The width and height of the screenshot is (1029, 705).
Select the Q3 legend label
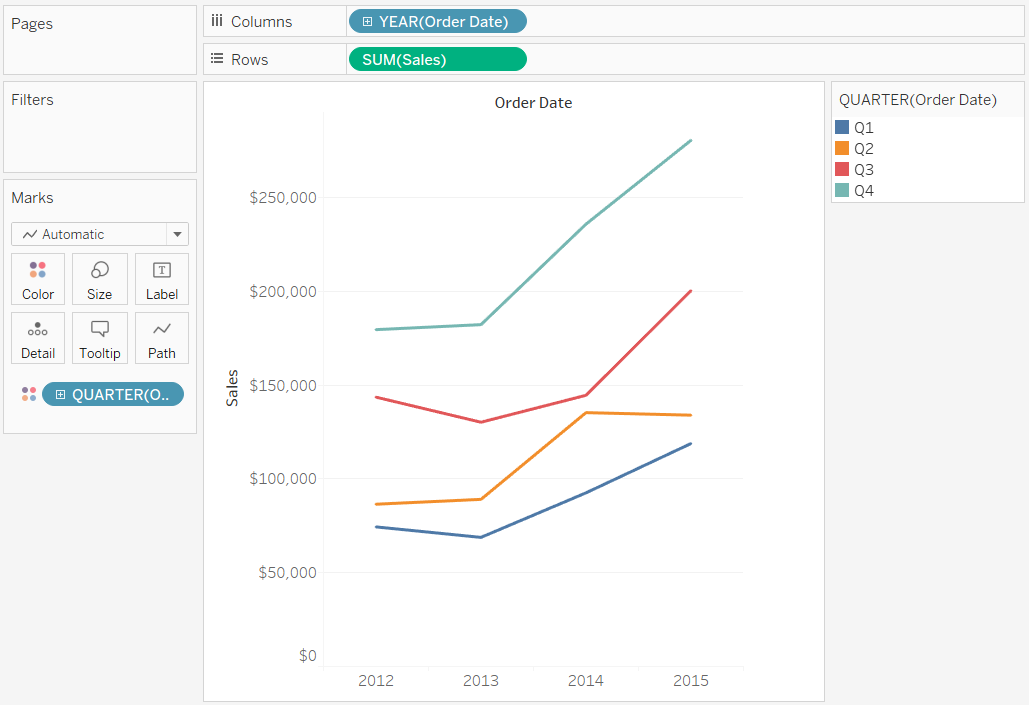[864, 170]
